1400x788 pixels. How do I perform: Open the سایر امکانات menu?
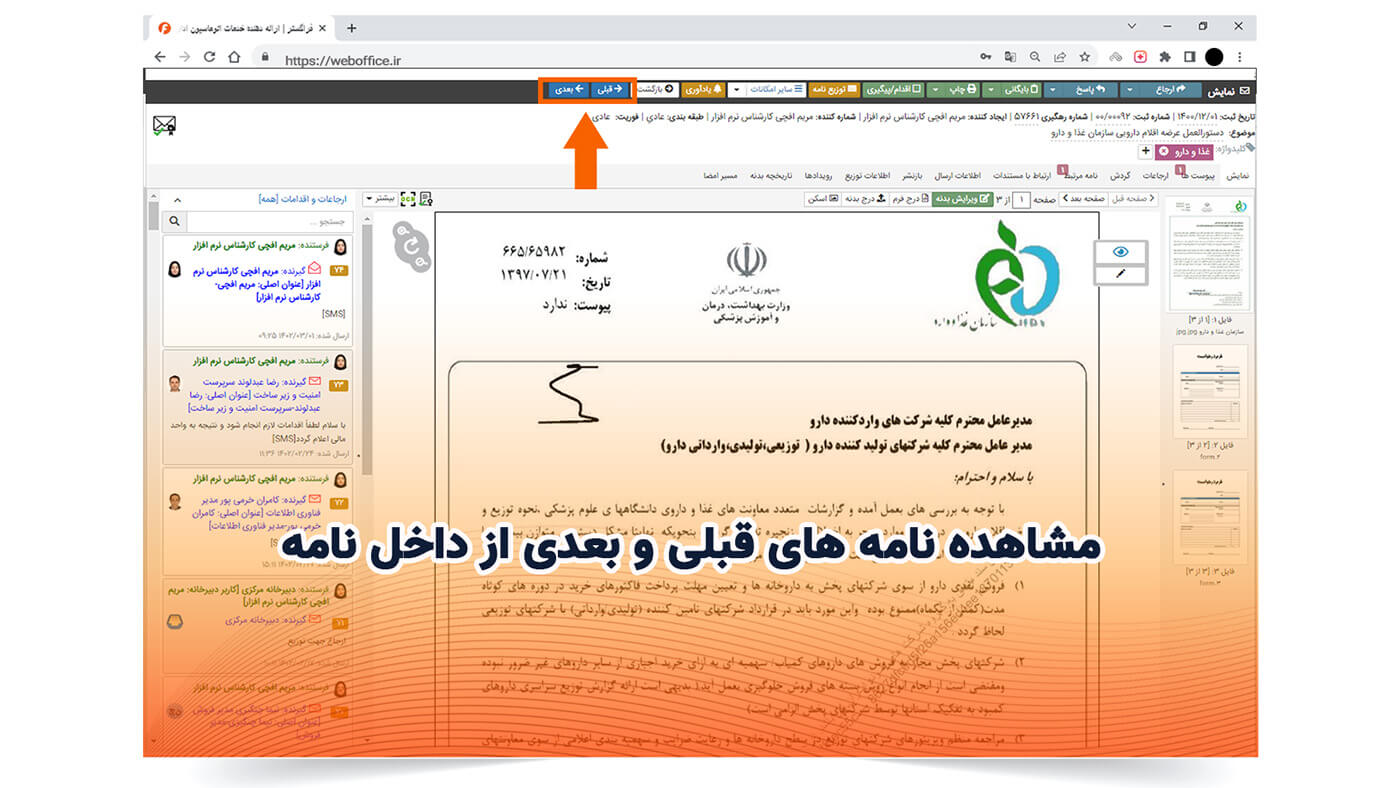pos(774,89)
